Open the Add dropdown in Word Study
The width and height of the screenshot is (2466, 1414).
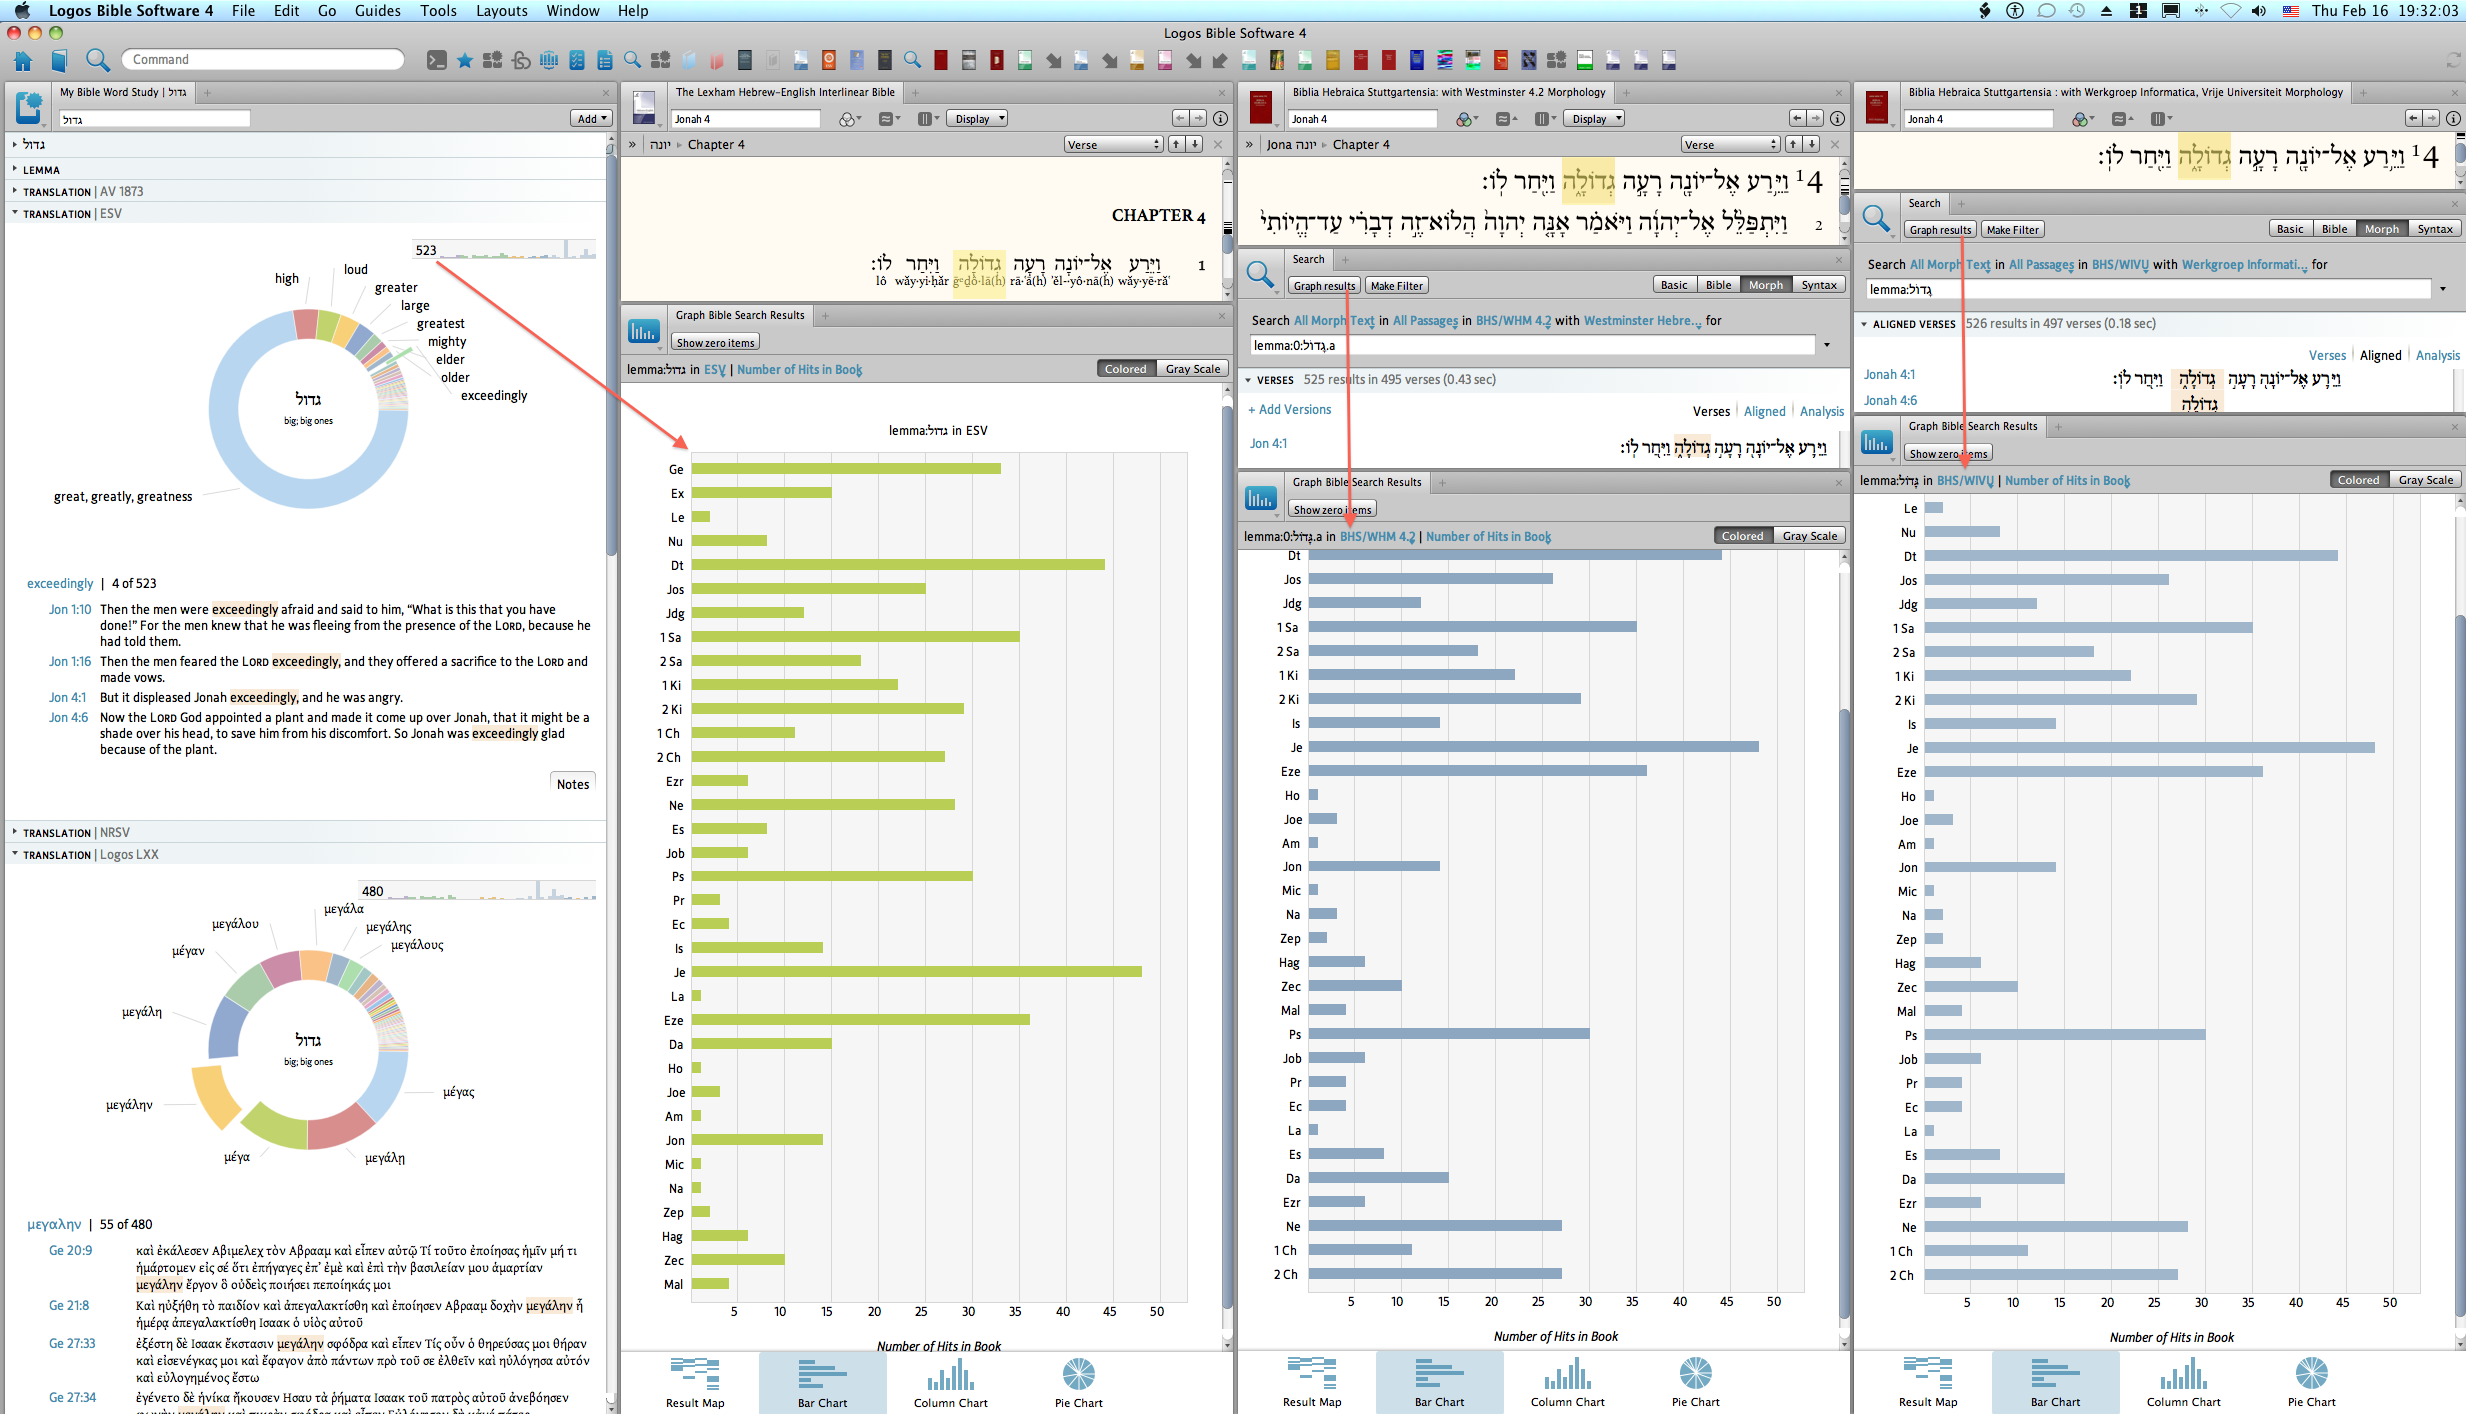point(592,118)
